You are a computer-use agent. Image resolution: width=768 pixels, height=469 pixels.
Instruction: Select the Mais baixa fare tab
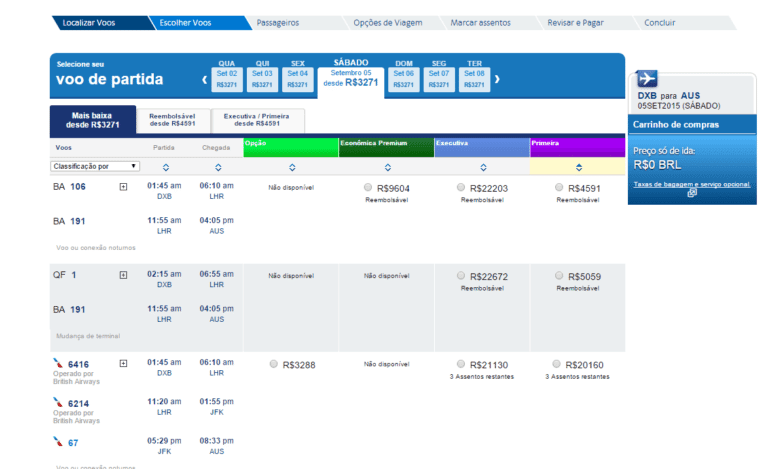[x=92, y=121]
